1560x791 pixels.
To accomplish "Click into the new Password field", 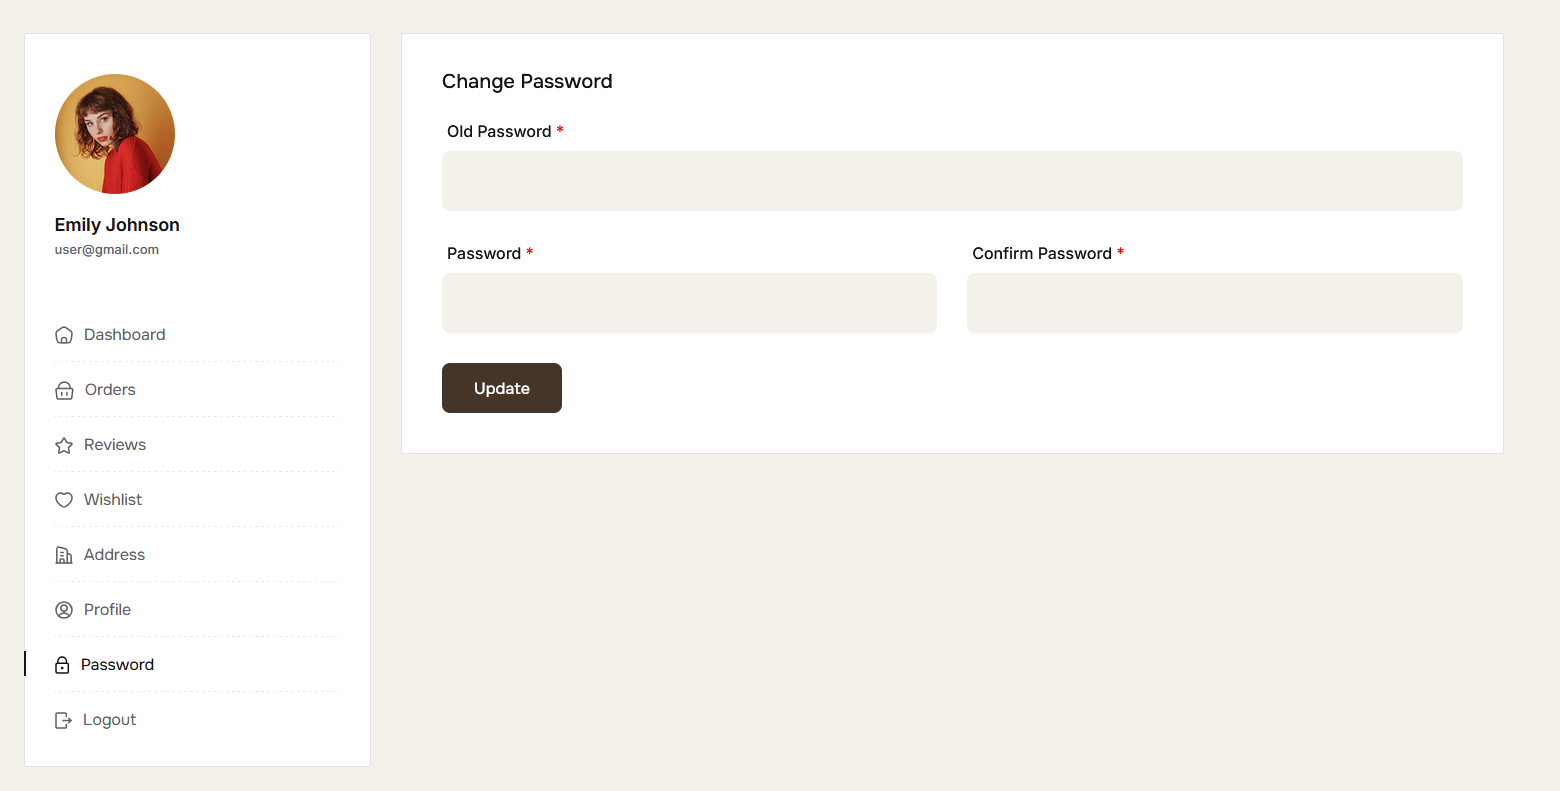I will coord(689,303).
